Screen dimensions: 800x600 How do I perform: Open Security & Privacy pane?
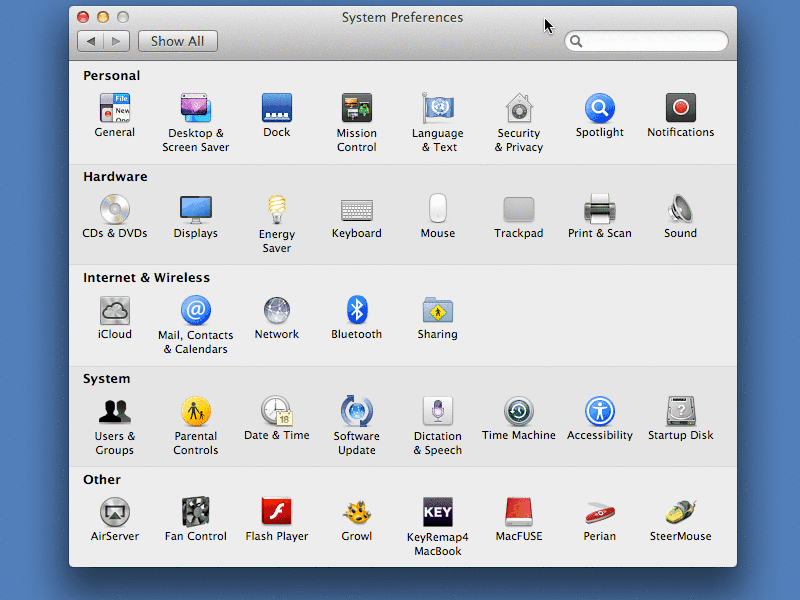(519, 109)
